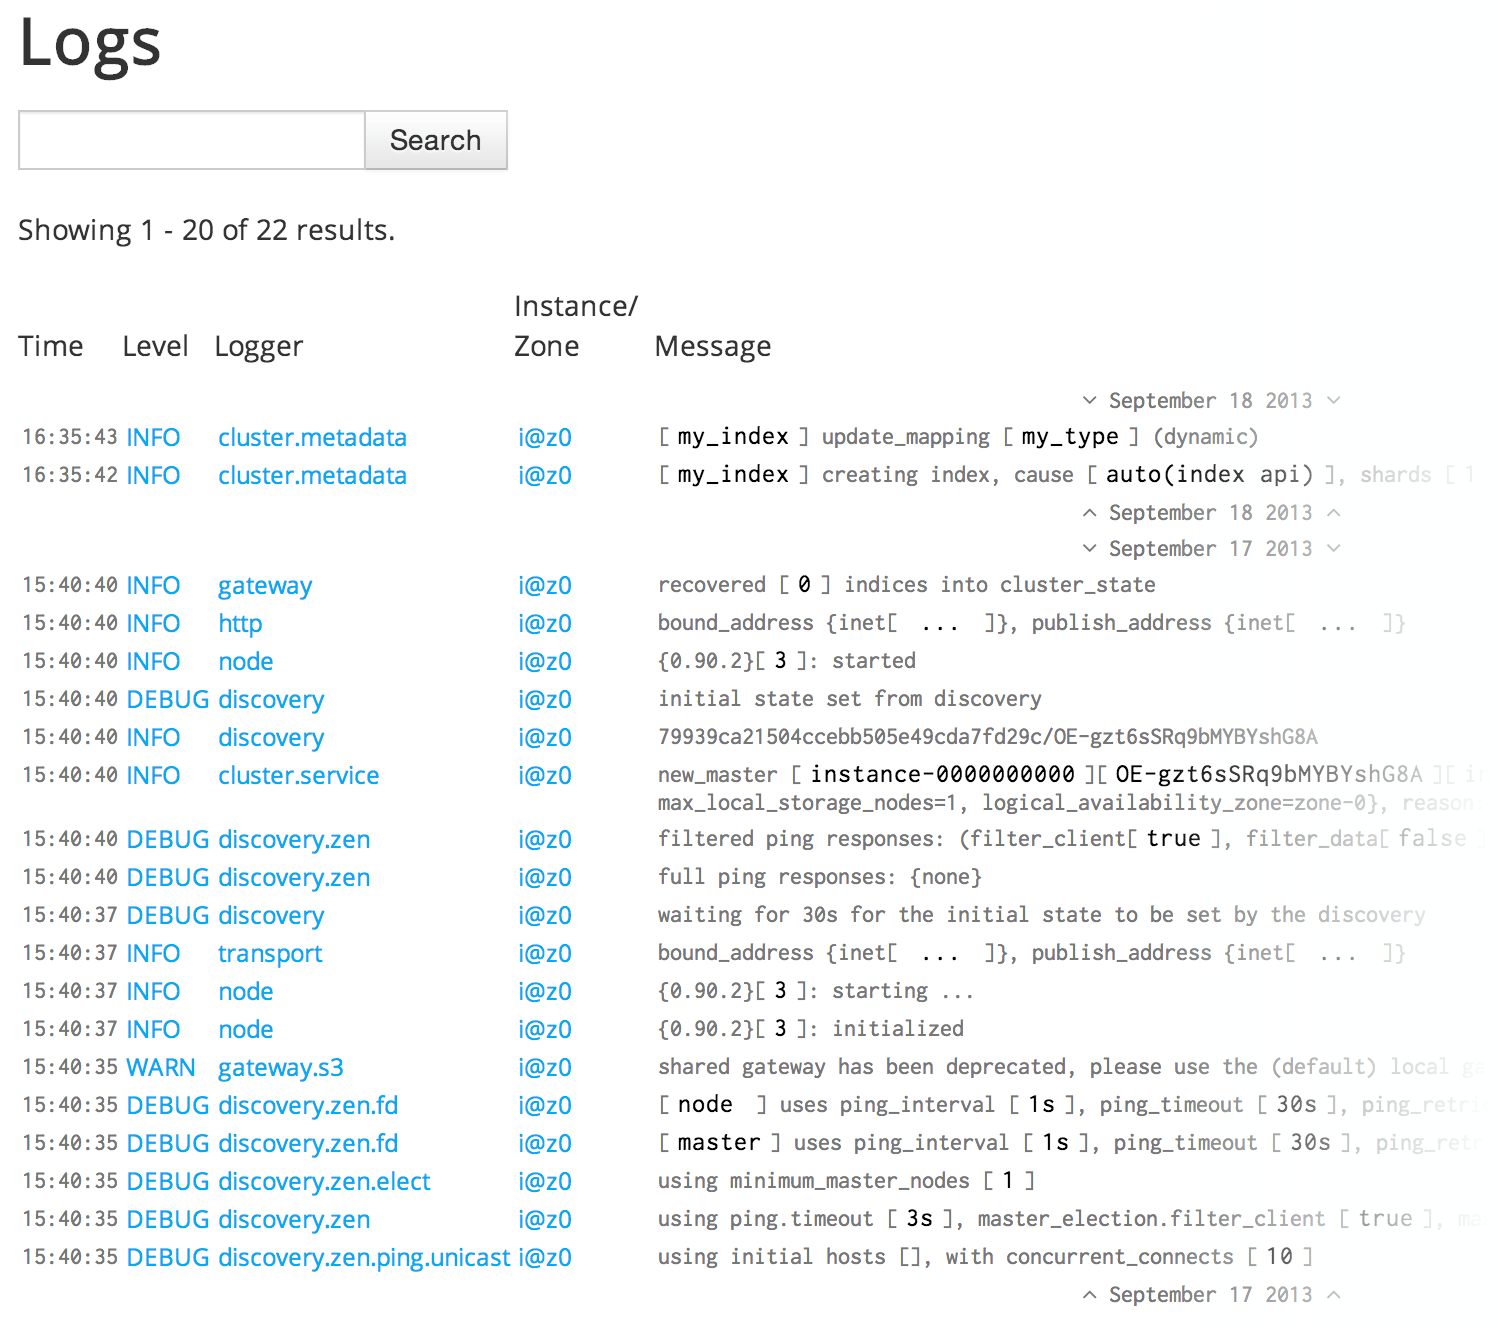Click the transport logger link
Viewport: 1498px width, 1328px height.
point(269,953)
